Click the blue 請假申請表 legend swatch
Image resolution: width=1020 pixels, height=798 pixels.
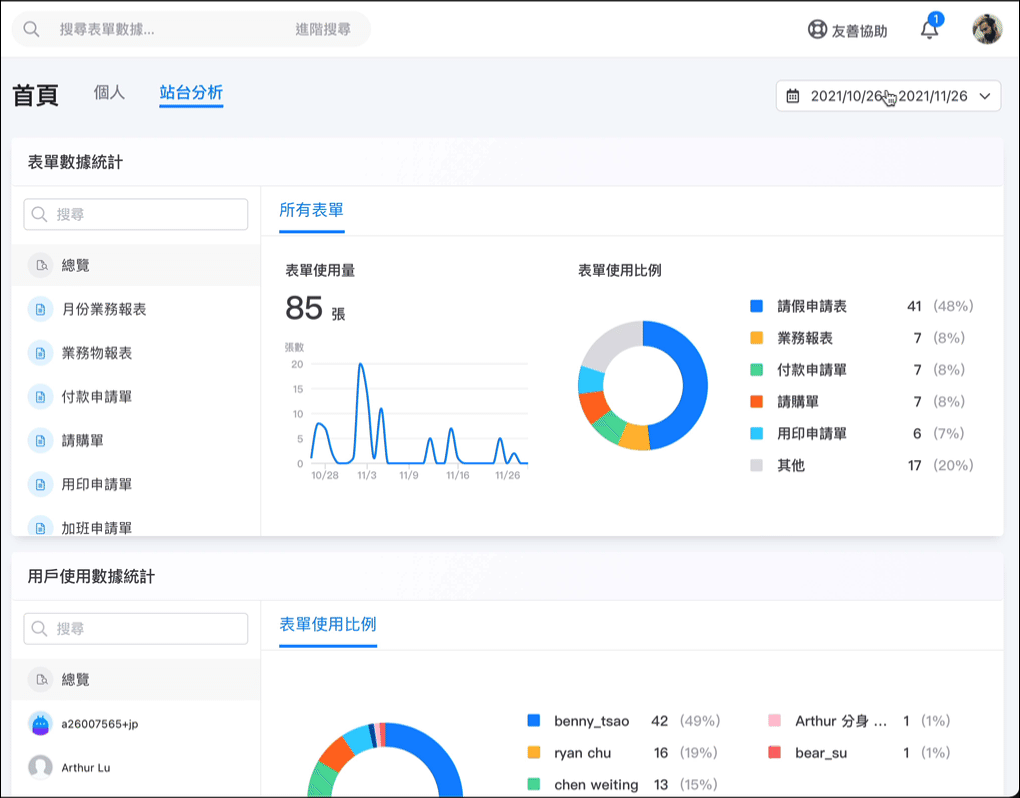pos(756,306)
